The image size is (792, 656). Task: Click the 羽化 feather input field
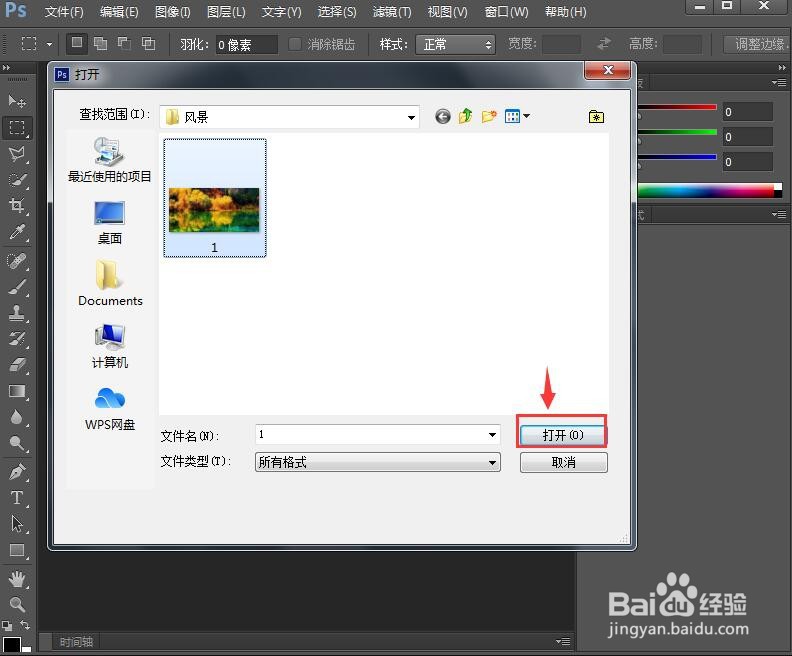246,45
